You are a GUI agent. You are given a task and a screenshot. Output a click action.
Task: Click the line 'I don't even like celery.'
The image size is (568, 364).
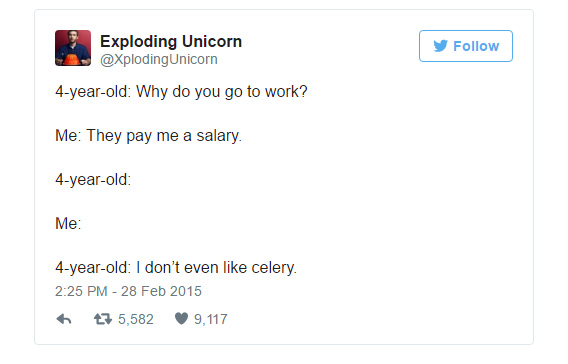click(x=216, y=268)
